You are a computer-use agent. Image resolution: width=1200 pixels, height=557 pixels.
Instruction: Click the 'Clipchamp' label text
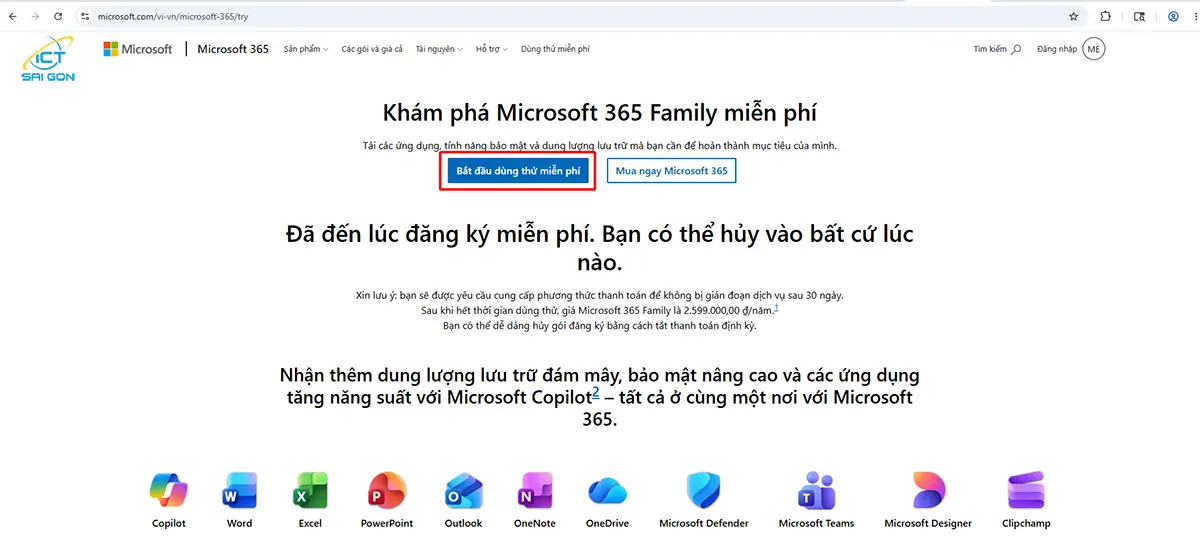click(1026, 523)
